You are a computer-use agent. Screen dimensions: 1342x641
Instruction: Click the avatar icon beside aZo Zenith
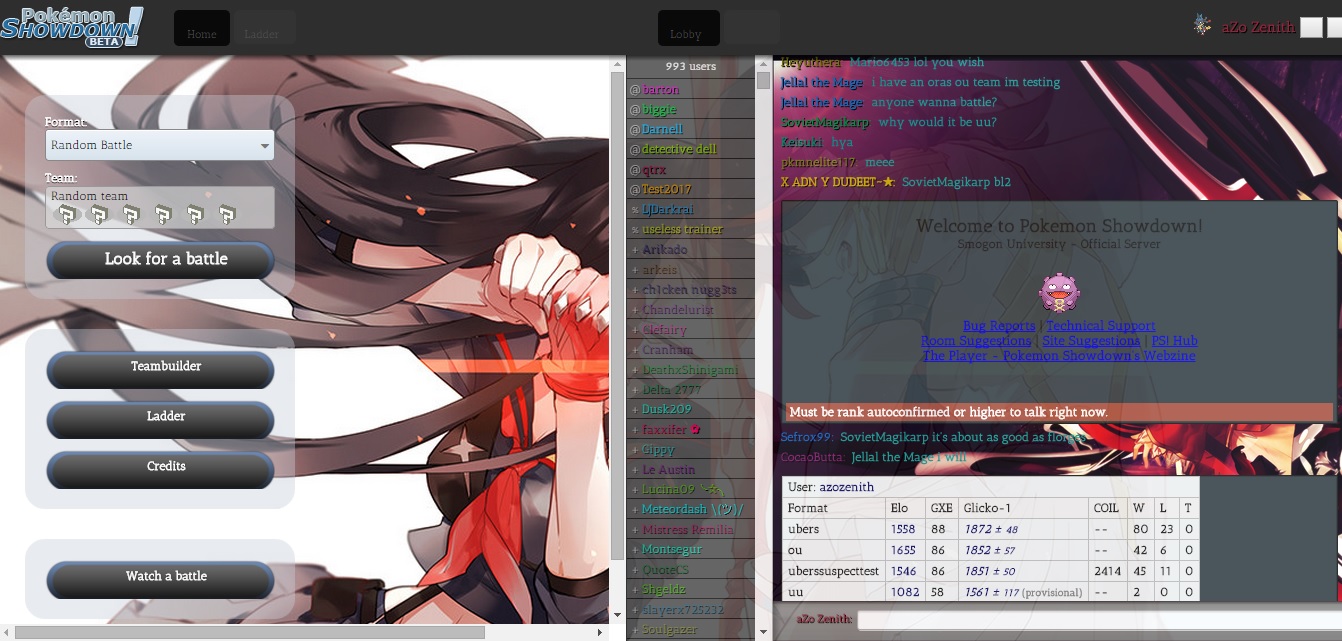[1202, 26]
